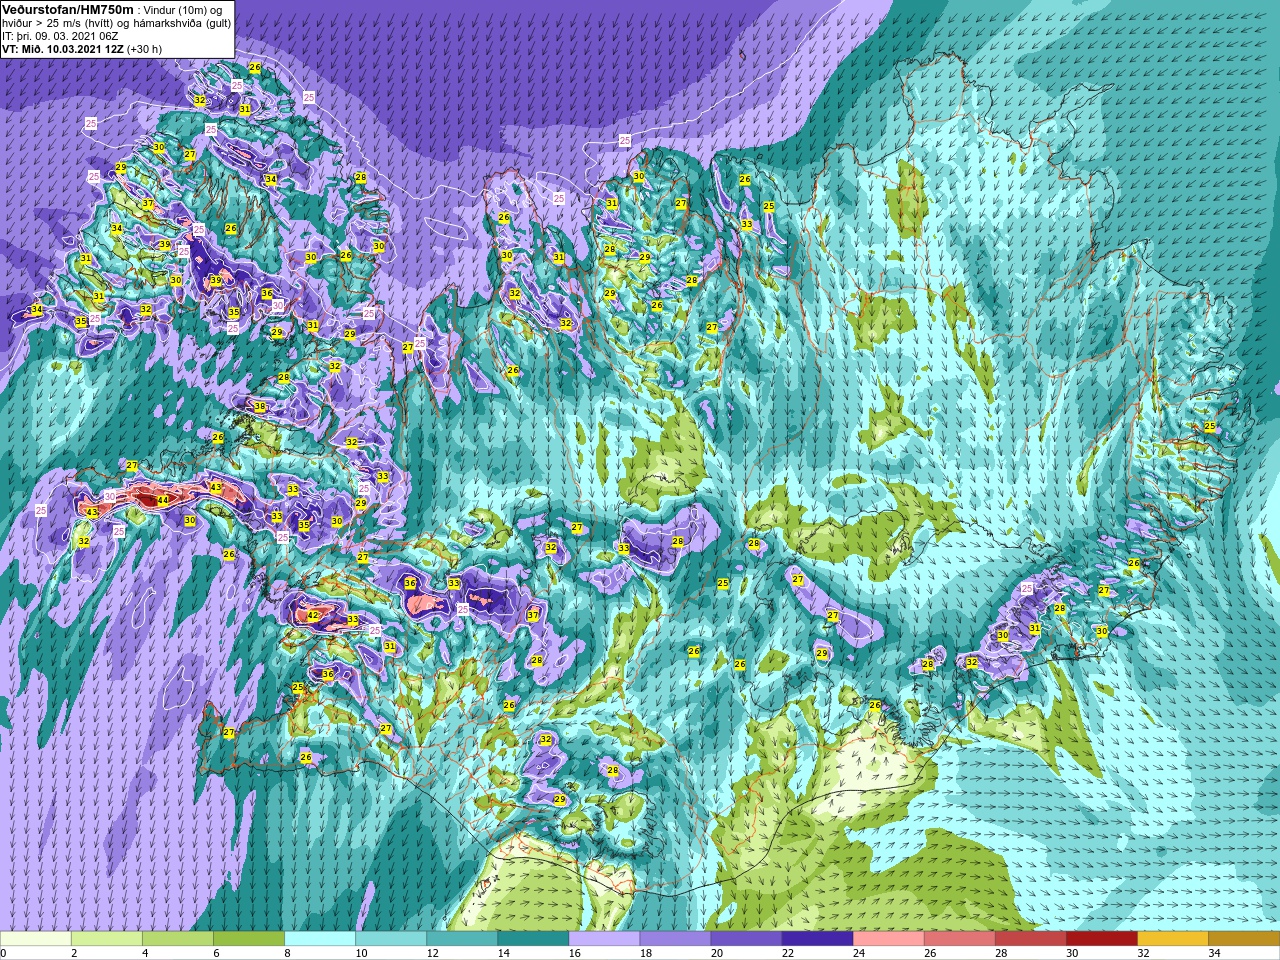This screenshot has width=1280, height=960.
Task: Select the legend tick number 8
Action: [288, 953]
